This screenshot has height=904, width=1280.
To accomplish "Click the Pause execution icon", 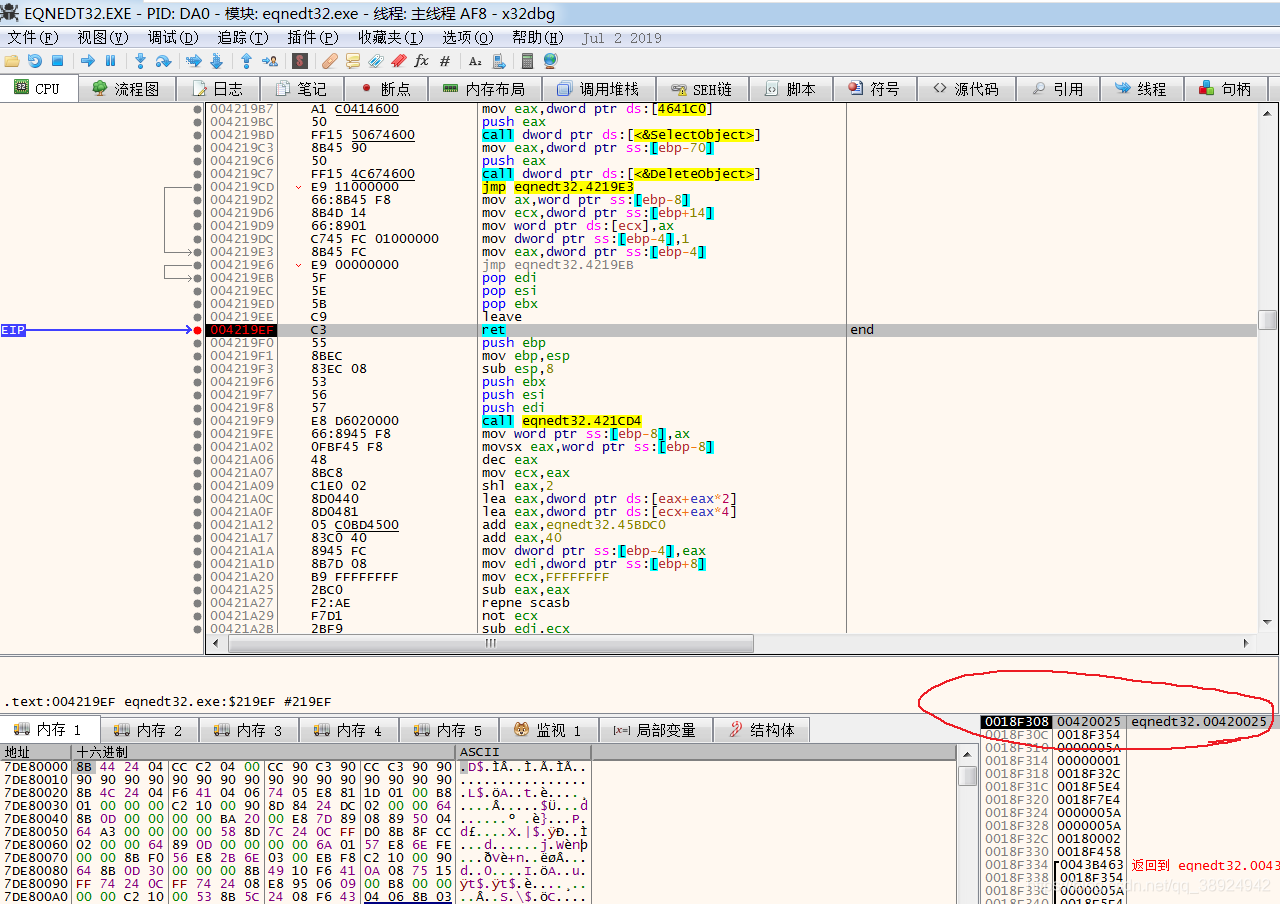I will tap(110, 61).
